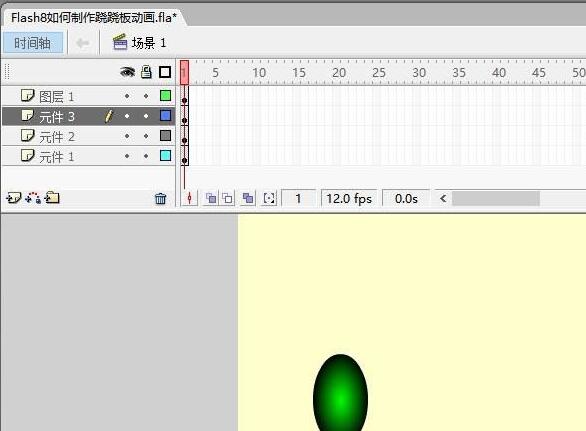Click the 12.0 fps frame rate field
This screenshot has height=431, width=586.
349,198
